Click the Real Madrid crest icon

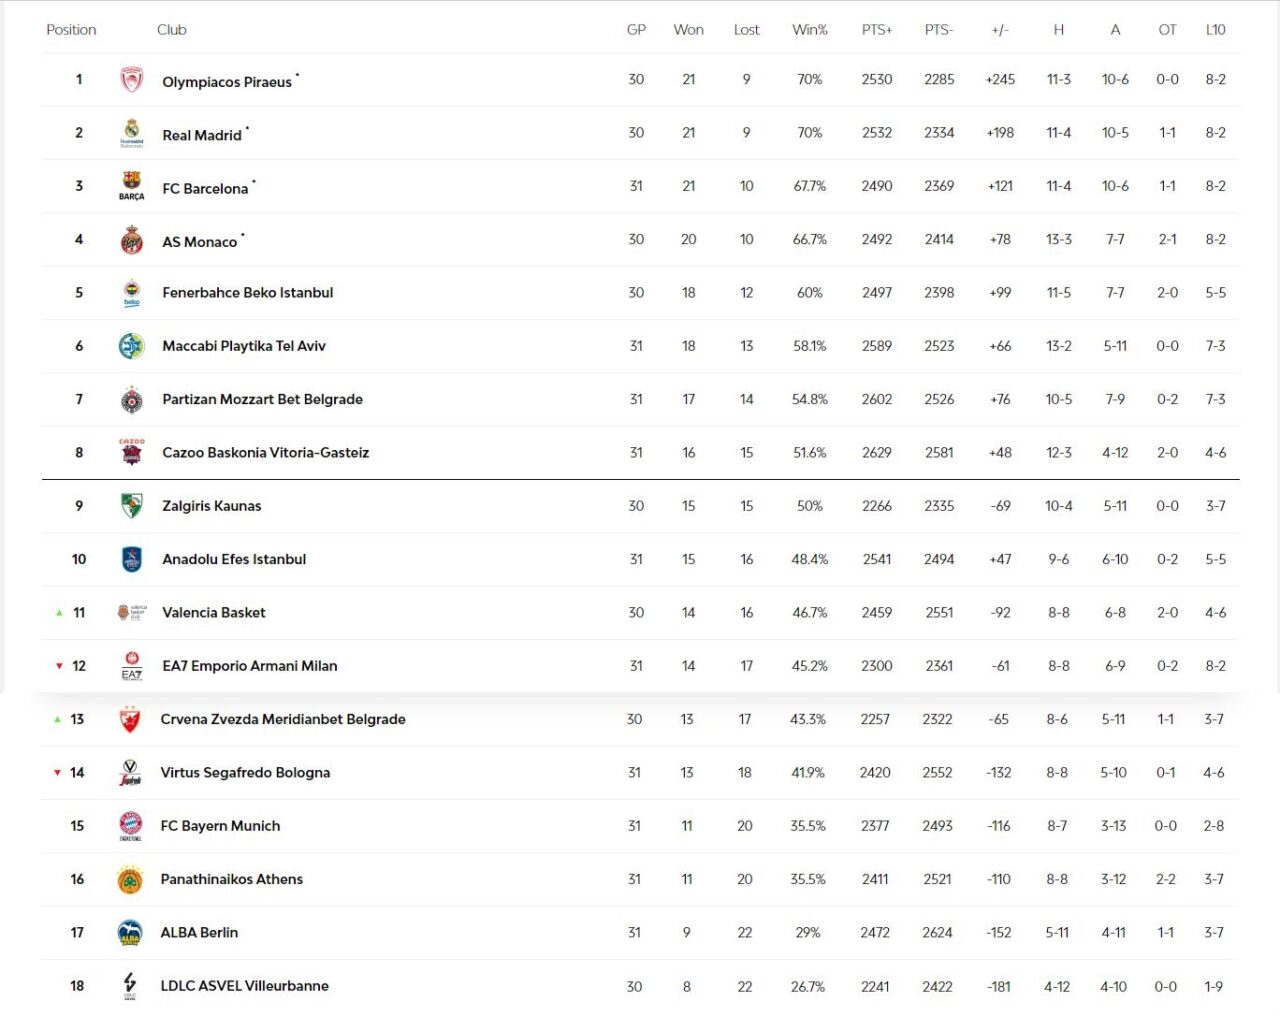coord(131,133)
